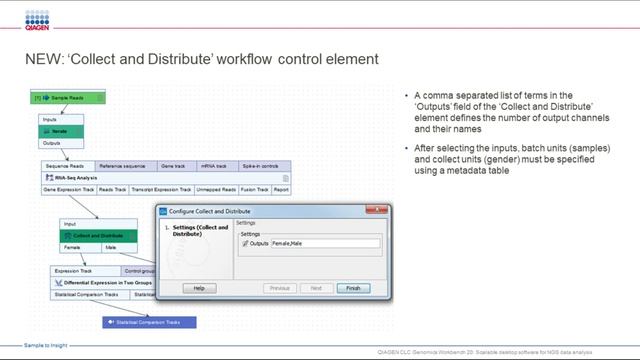Click the blue output node arrow icon
The image size is (640, 360).
point(111,322)
